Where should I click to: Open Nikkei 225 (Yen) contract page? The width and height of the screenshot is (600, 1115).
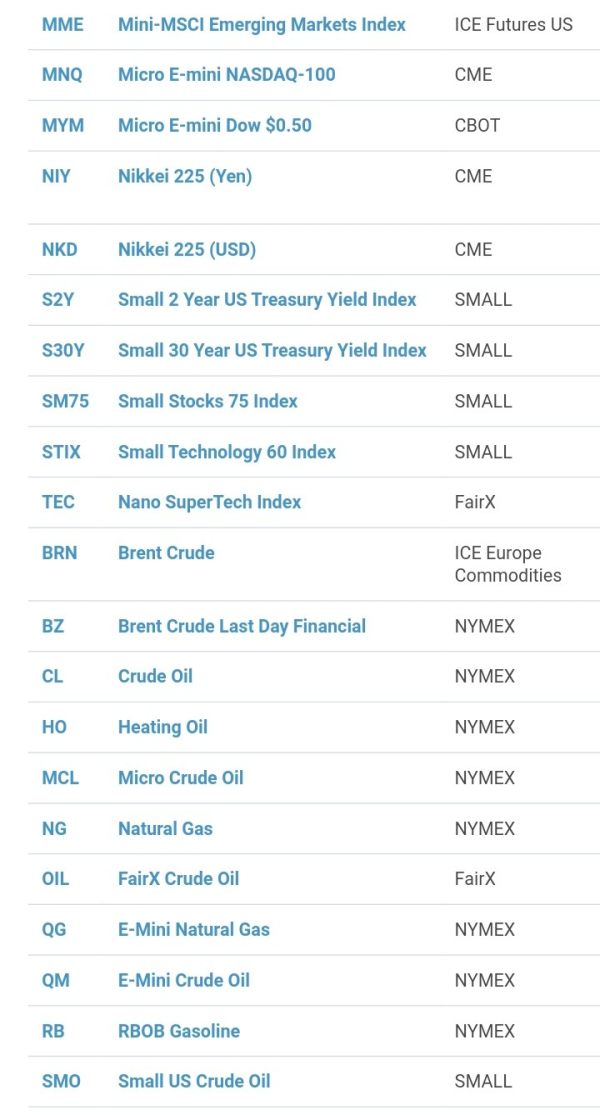point(185,176)
